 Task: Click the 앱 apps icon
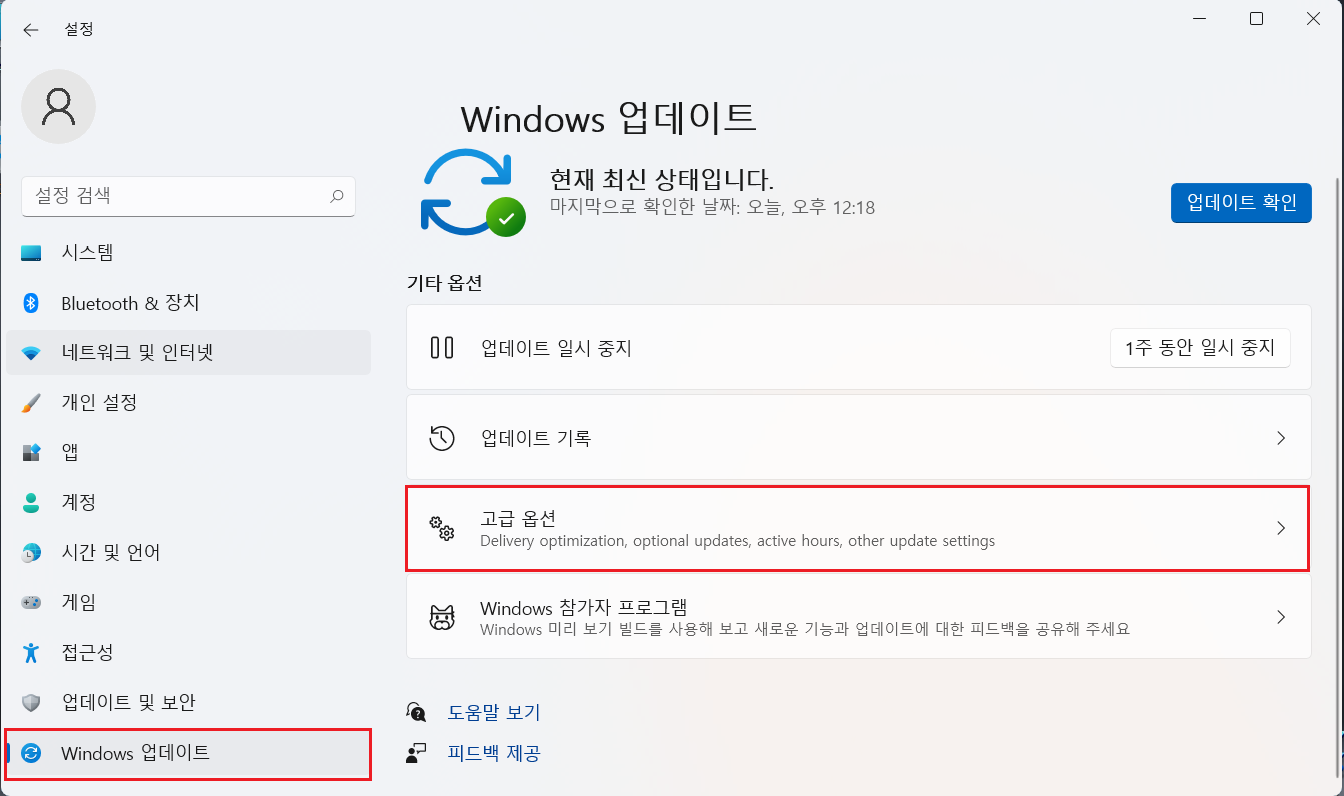click(x=31, y=453)
